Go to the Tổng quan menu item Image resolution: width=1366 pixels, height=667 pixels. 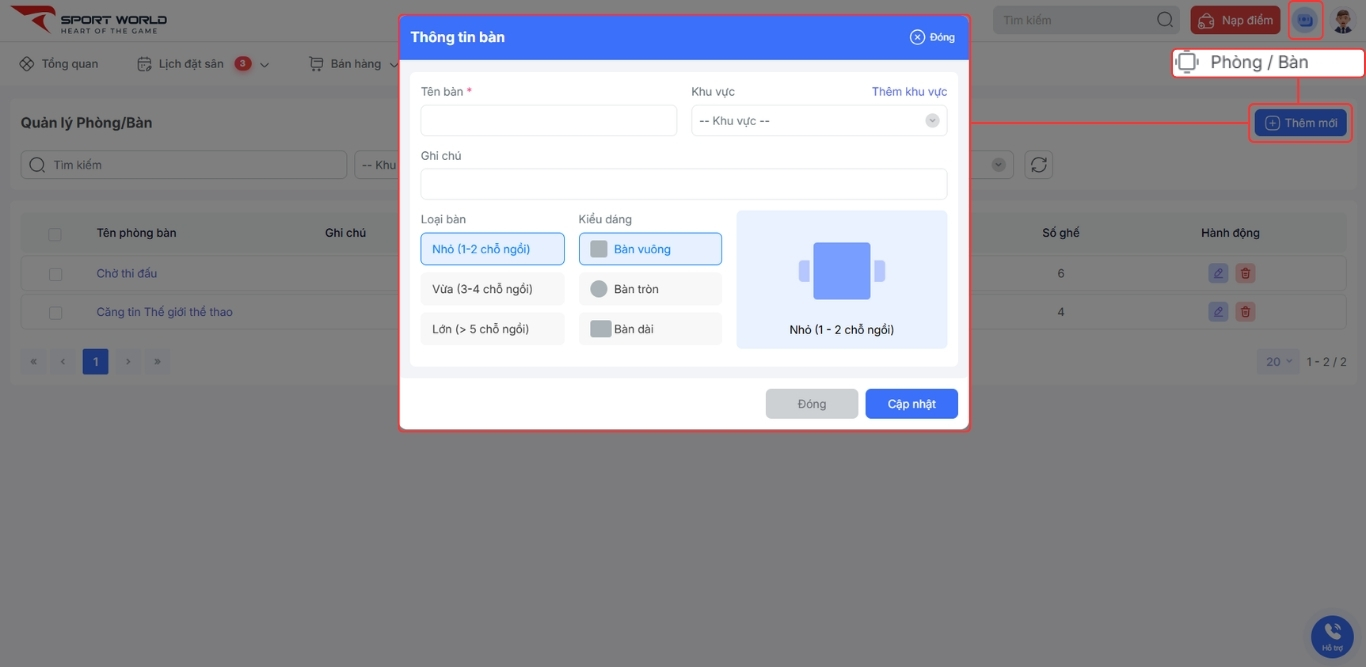[x=59, y=64]
